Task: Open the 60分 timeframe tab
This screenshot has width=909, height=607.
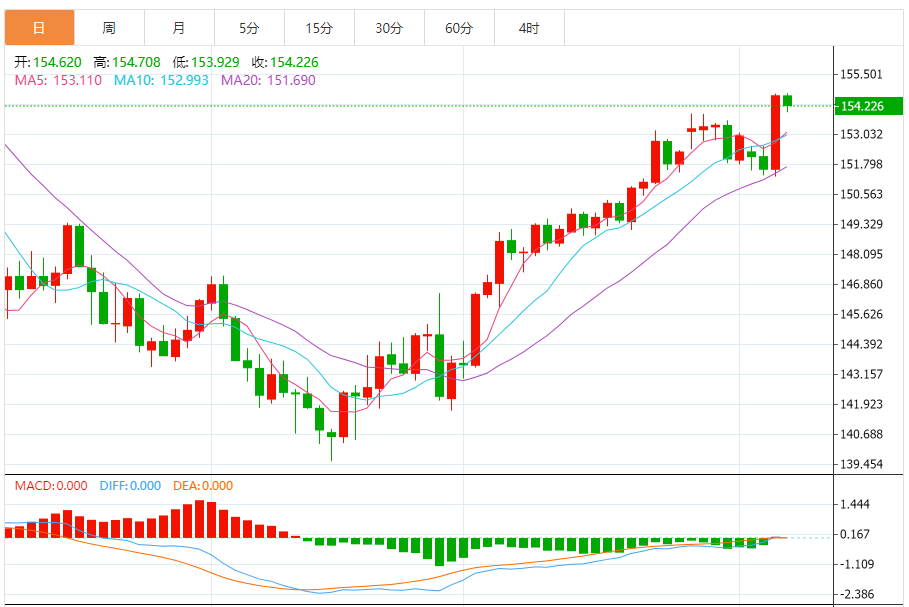Action: [459, 28]
